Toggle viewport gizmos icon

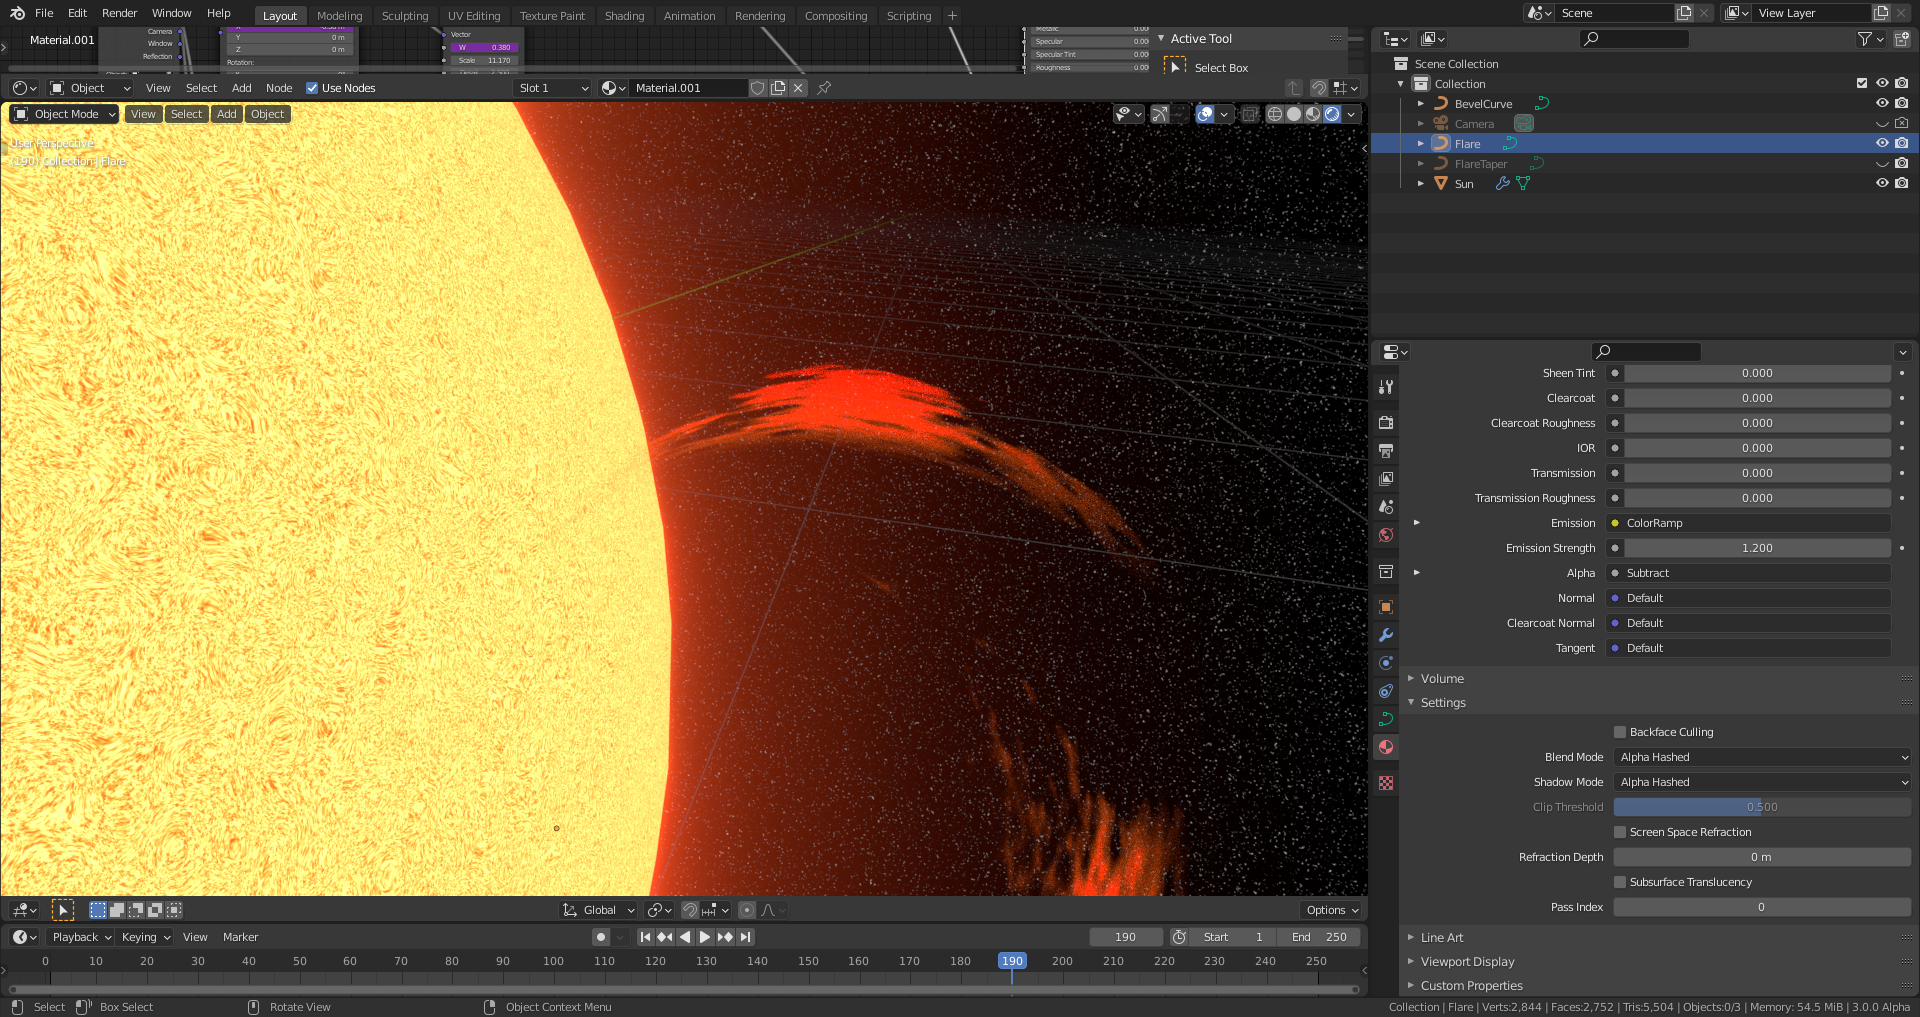[x=1160, y=114]
